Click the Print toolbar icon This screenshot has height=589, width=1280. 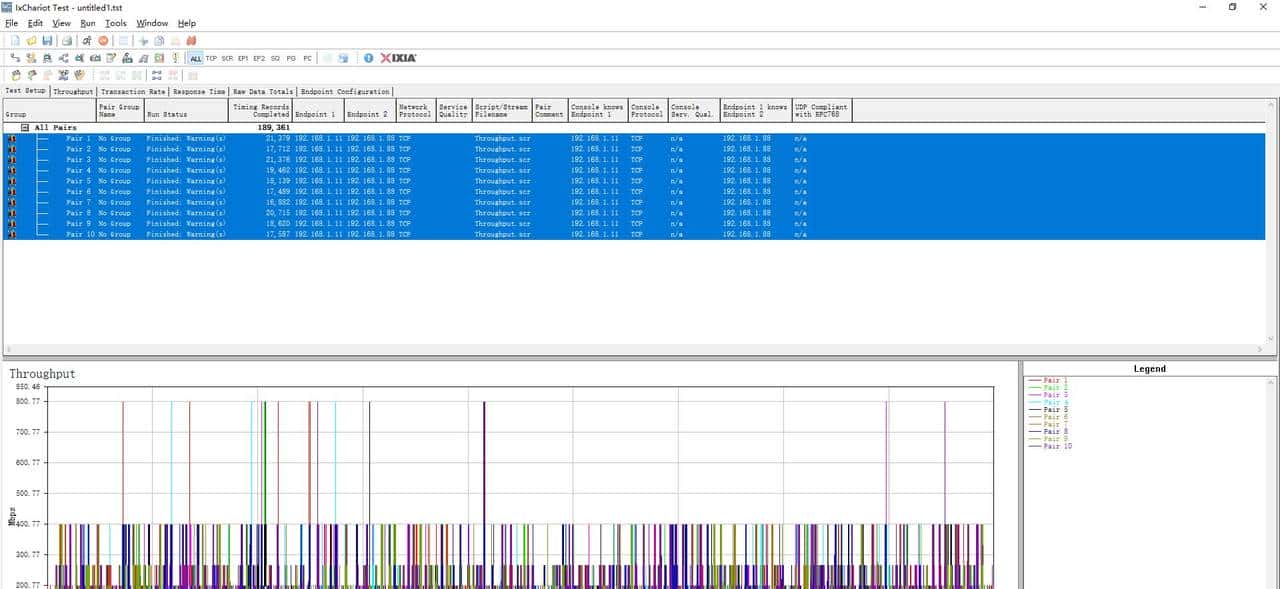66,41
